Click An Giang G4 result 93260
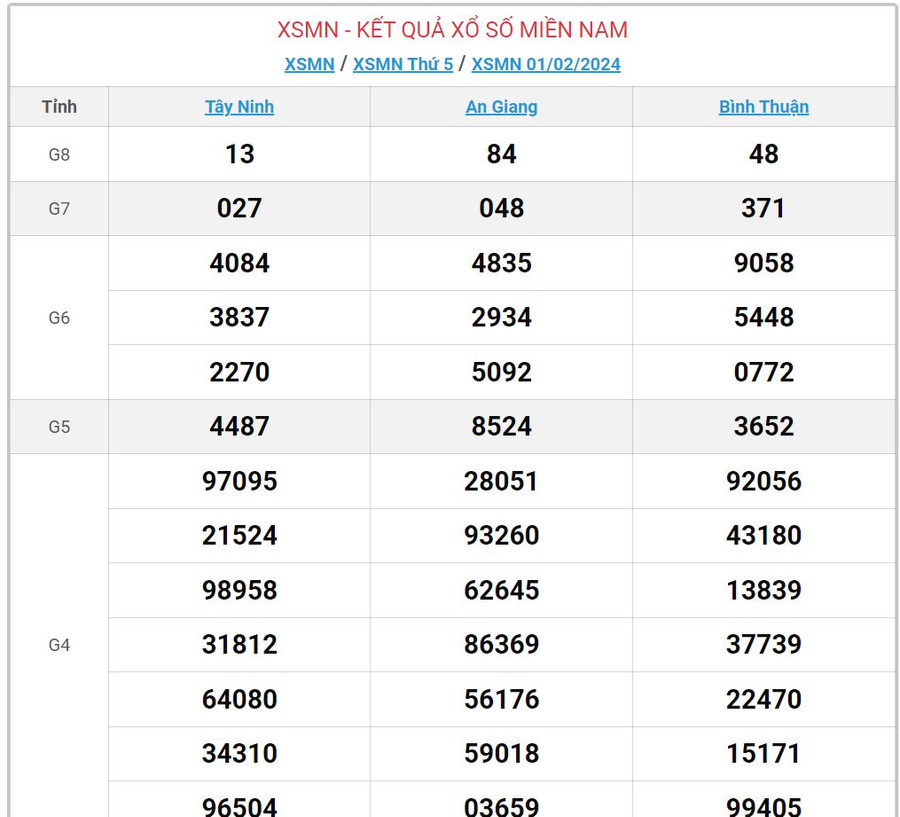 click(501, 536)
